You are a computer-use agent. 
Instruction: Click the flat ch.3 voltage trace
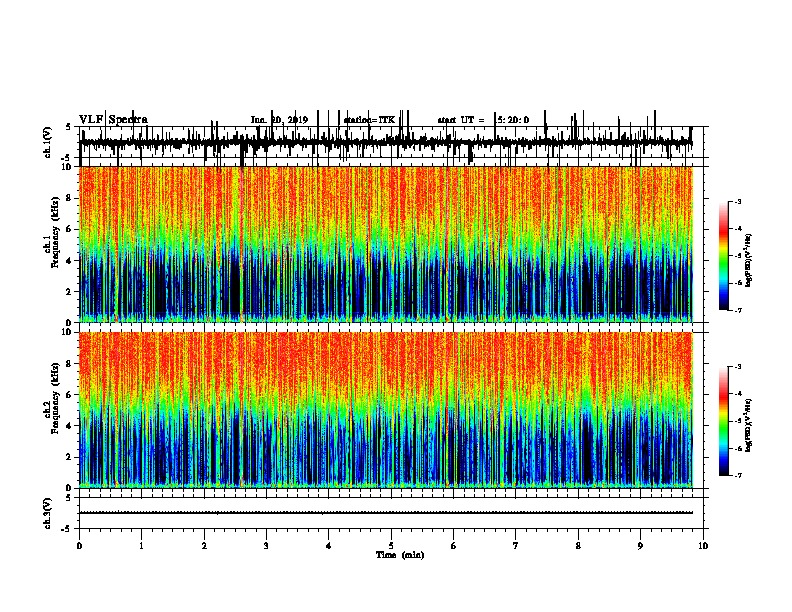pos(386,513)
